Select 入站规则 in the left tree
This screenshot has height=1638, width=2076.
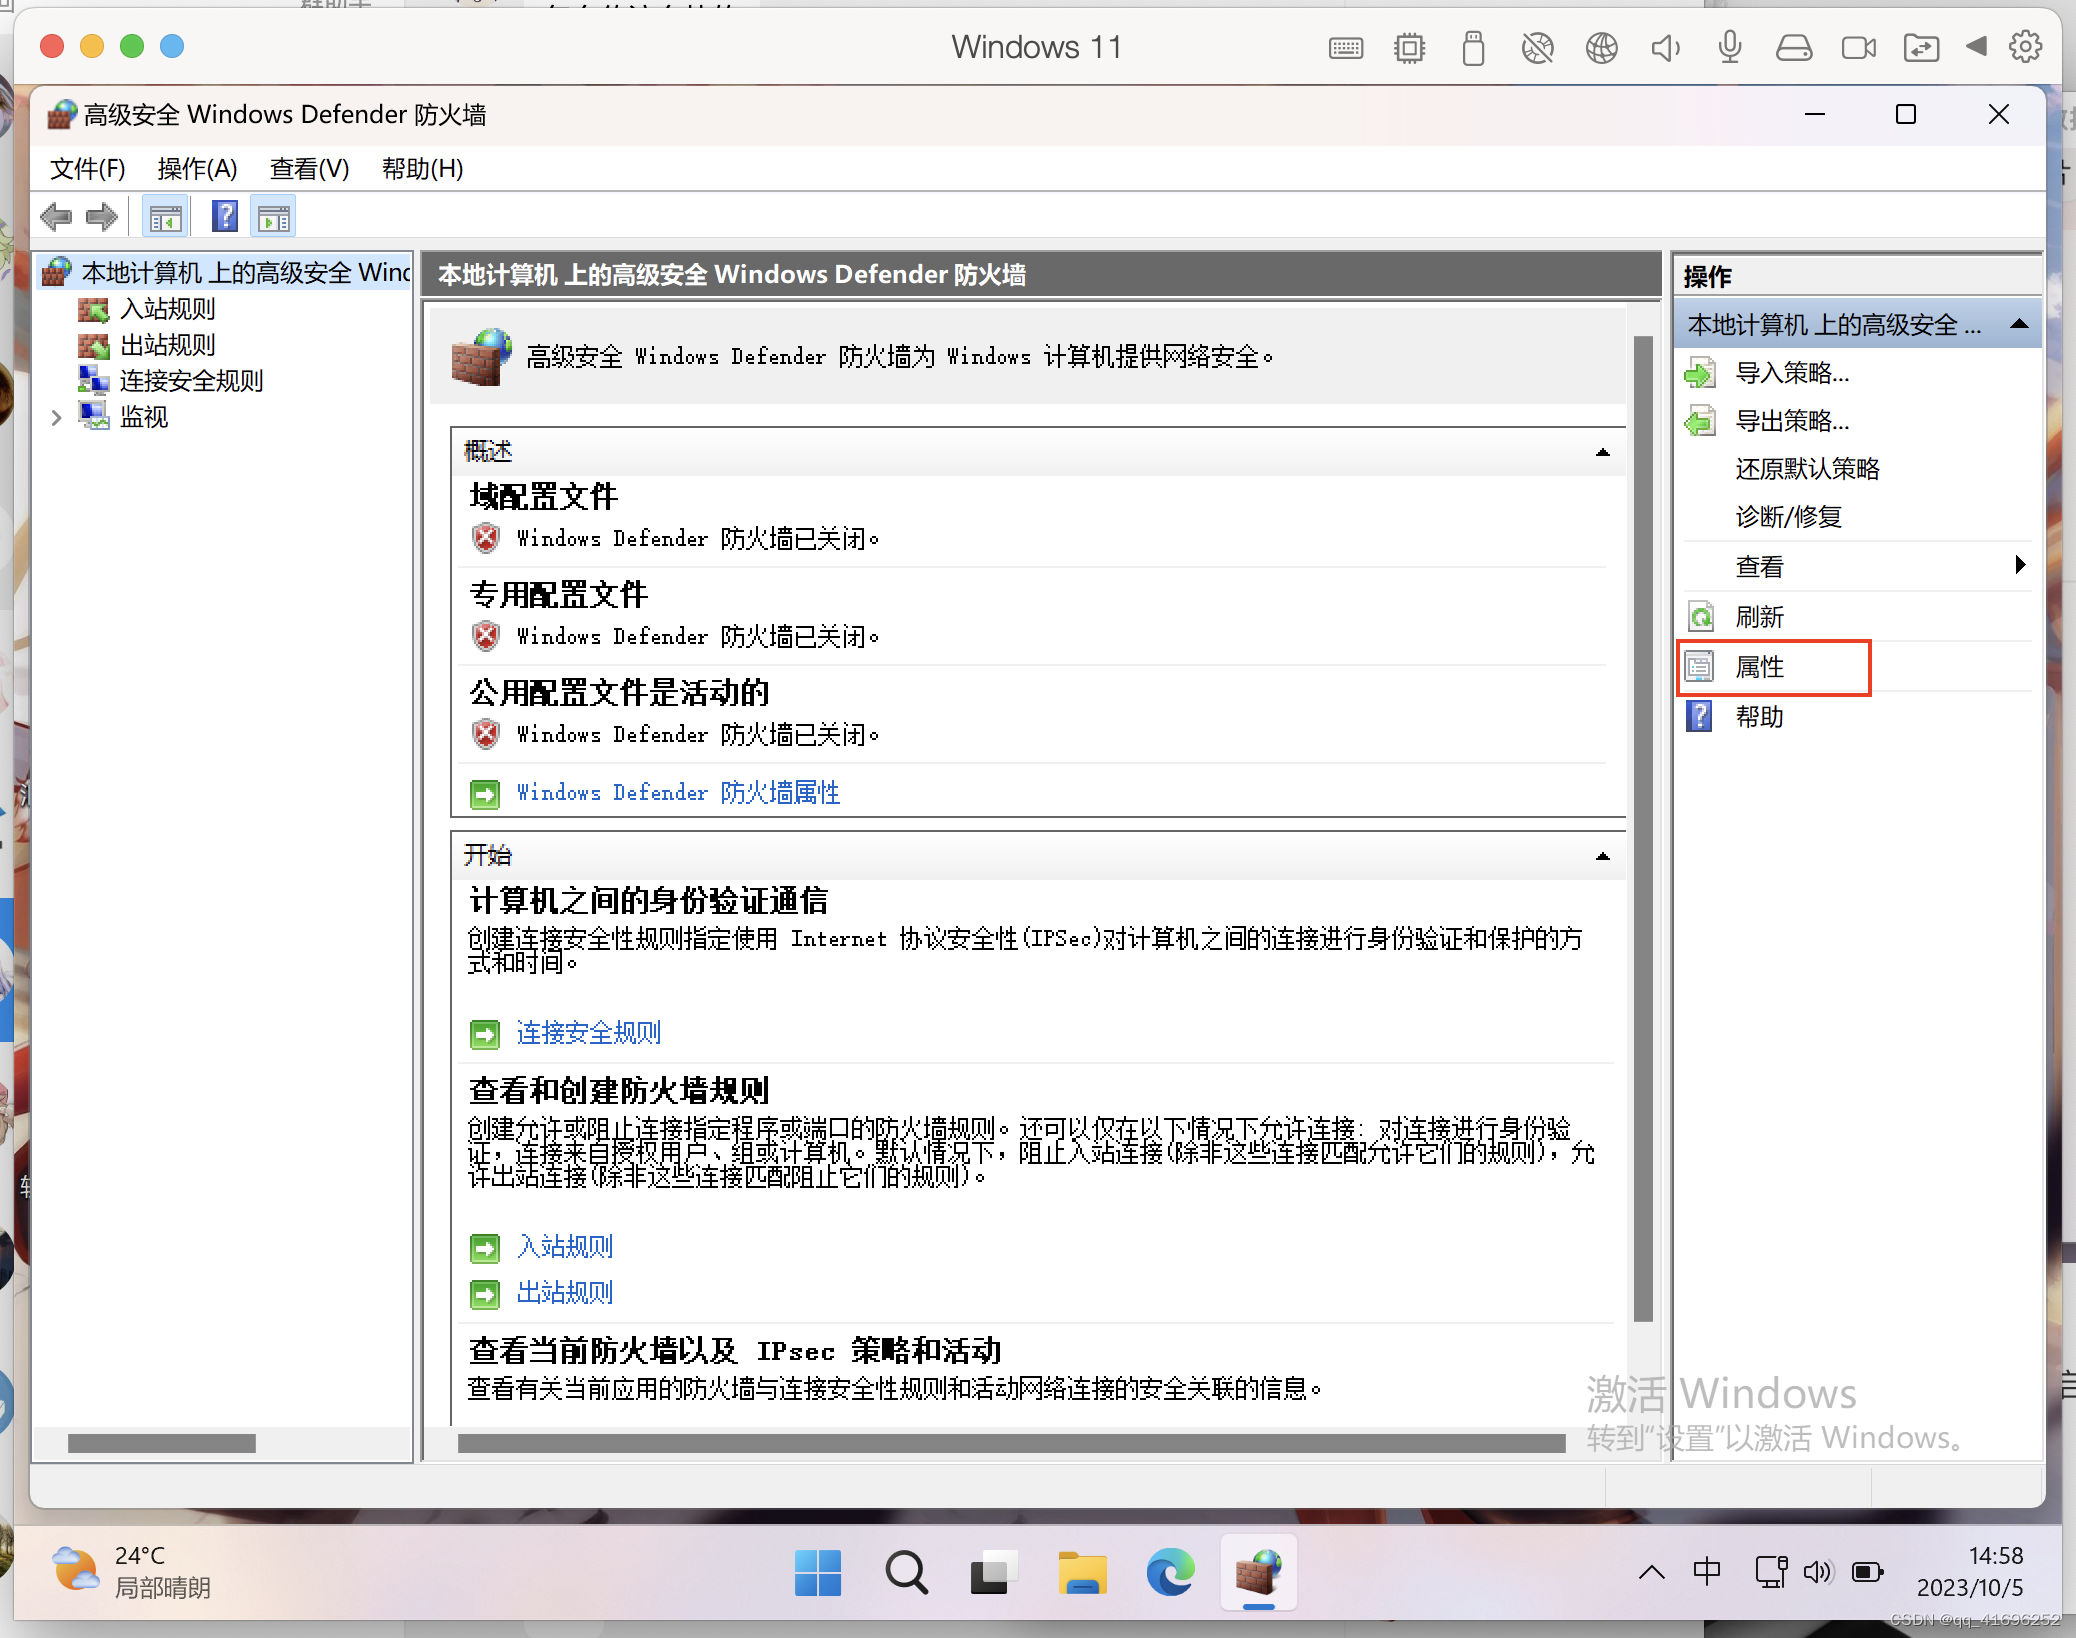[x=167, y=309]
